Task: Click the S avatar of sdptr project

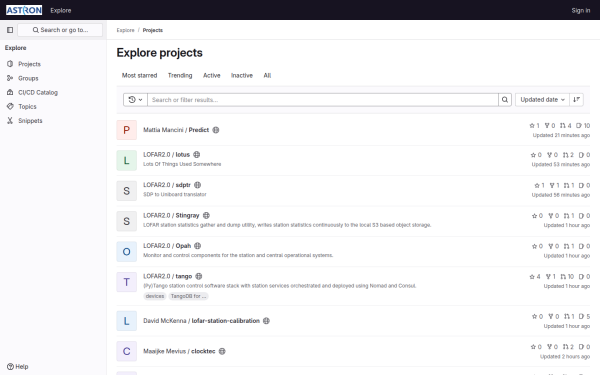Action: click(x=127, y=191)
